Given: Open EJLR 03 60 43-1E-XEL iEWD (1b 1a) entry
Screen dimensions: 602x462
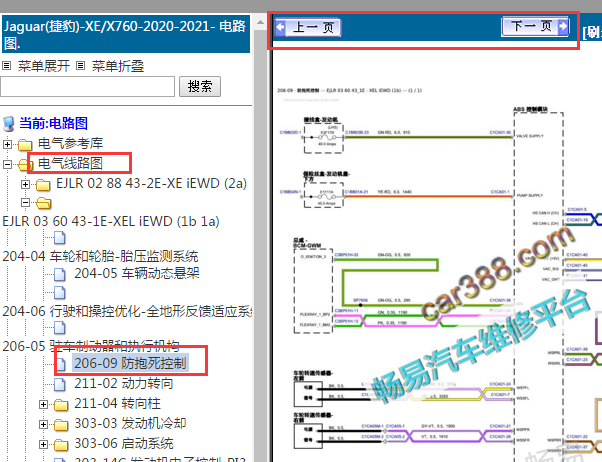Looking at the screenshot, I should (x=111, y=222).
